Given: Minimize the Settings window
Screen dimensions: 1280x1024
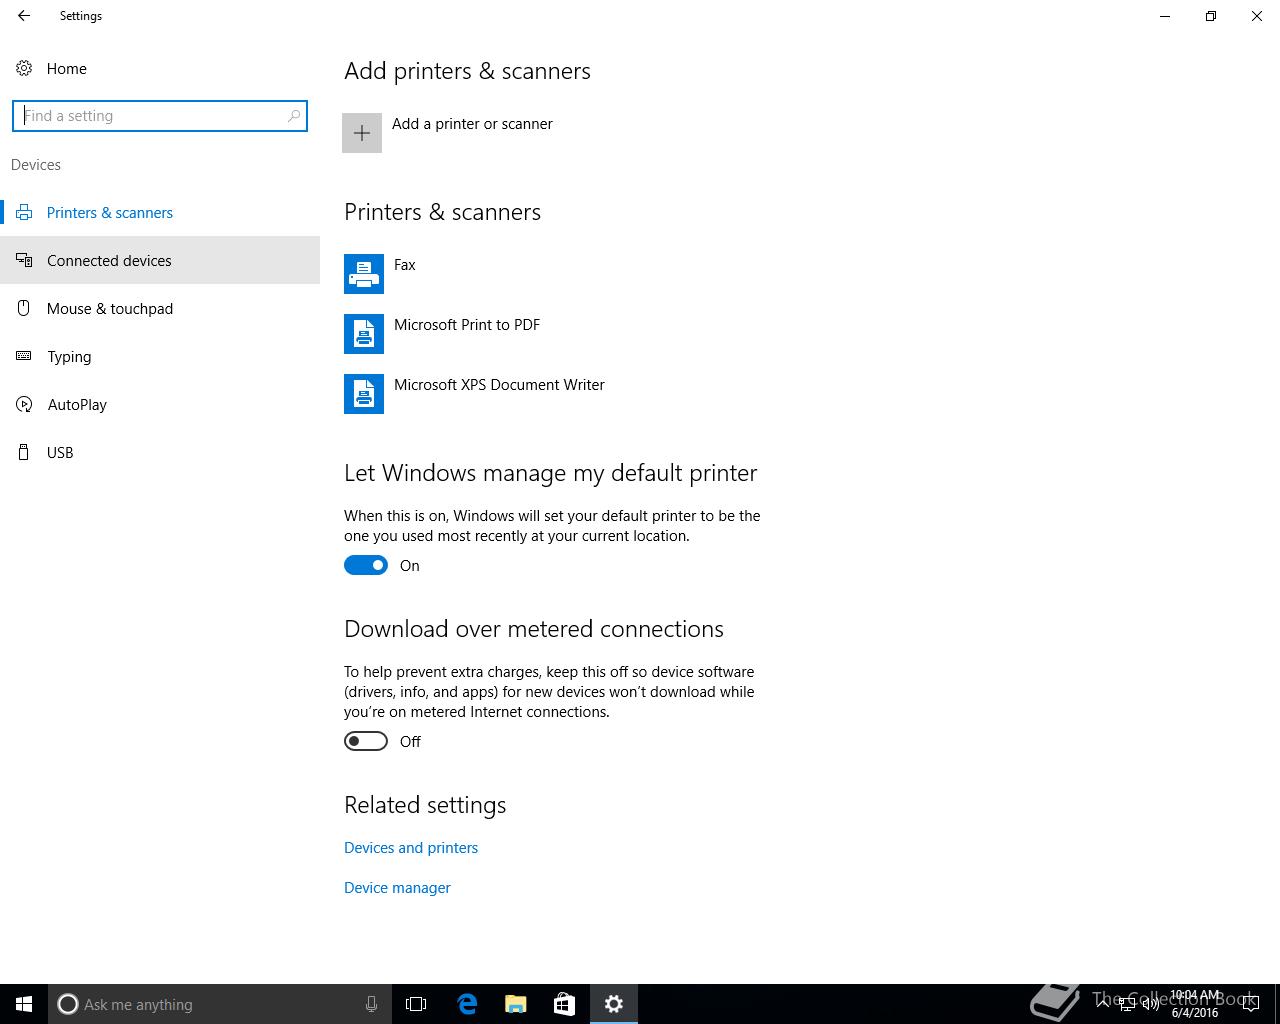Looking at the screenshot, I should coord(1165,16).
